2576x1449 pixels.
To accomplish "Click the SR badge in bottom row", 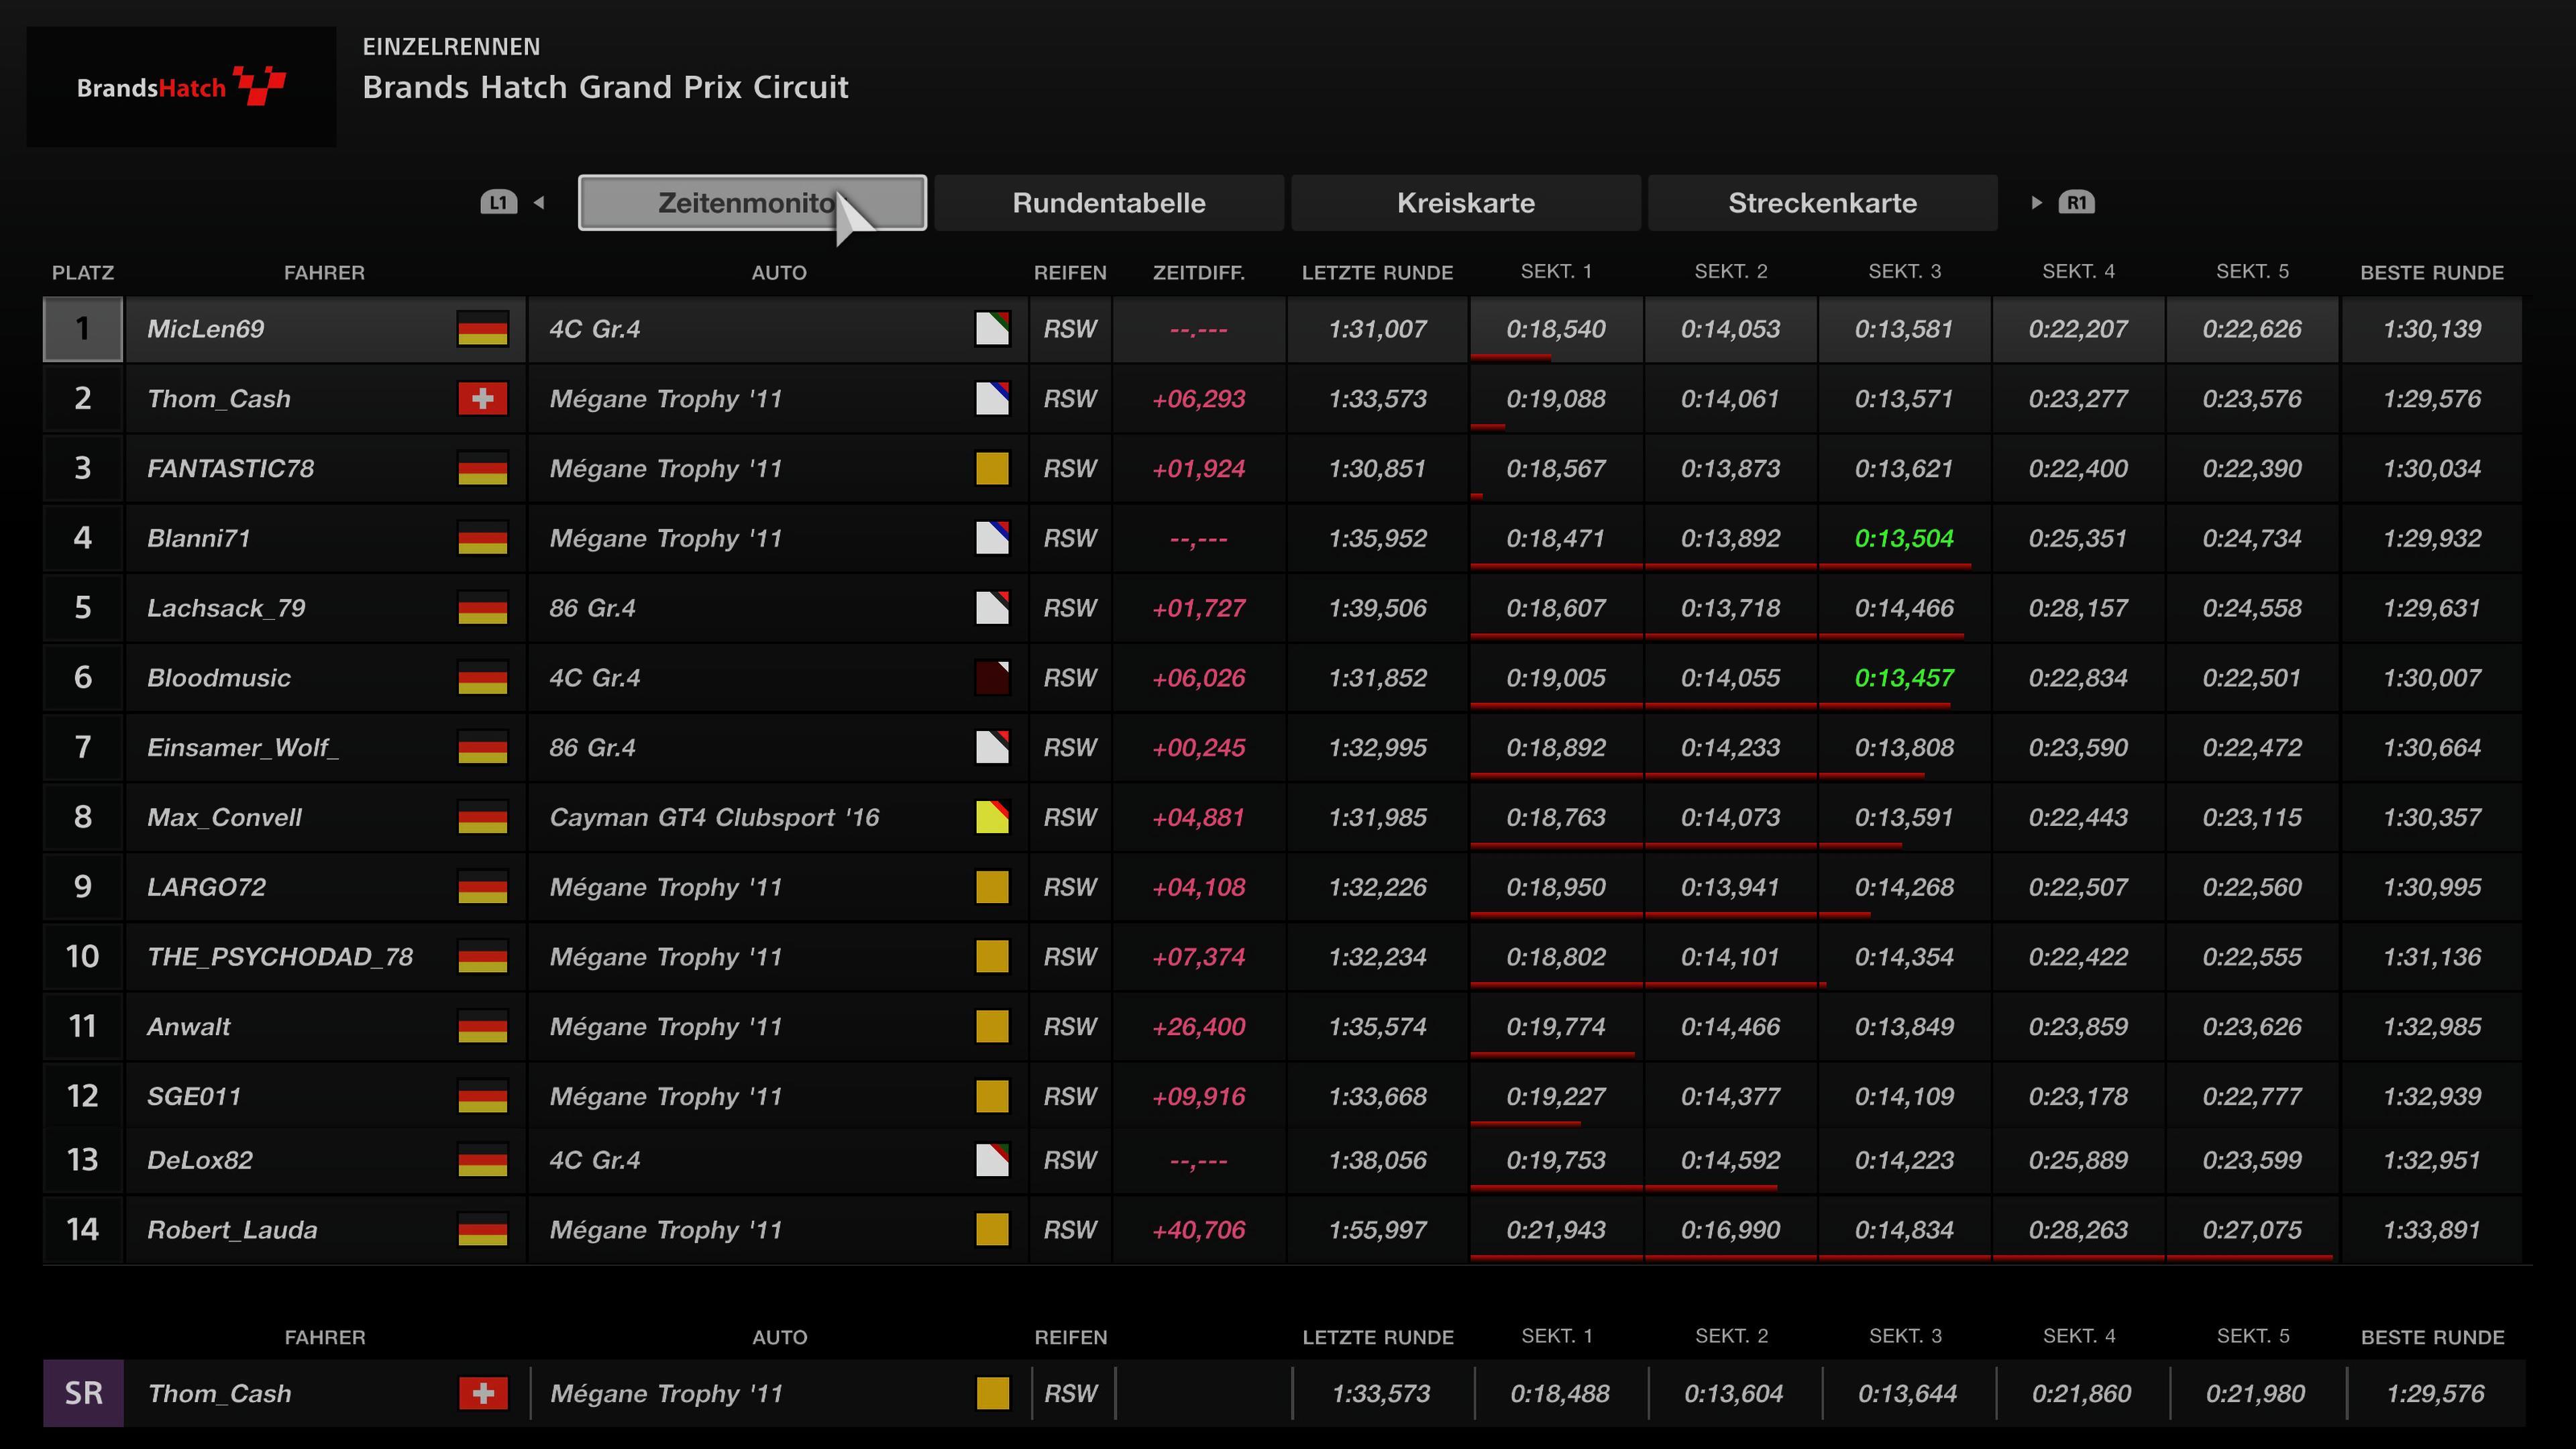I will (83, 1393).
